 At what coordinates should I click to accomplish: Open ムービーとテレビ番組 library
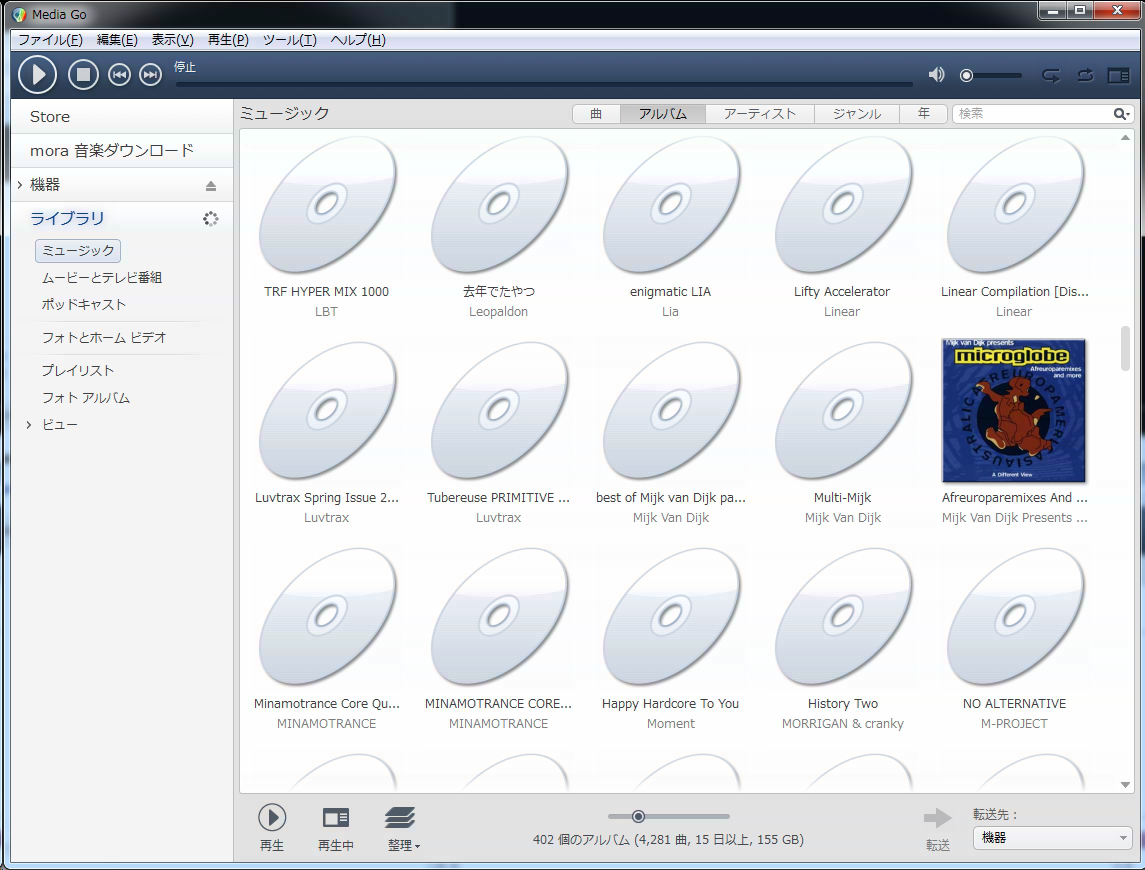[102, 278]
